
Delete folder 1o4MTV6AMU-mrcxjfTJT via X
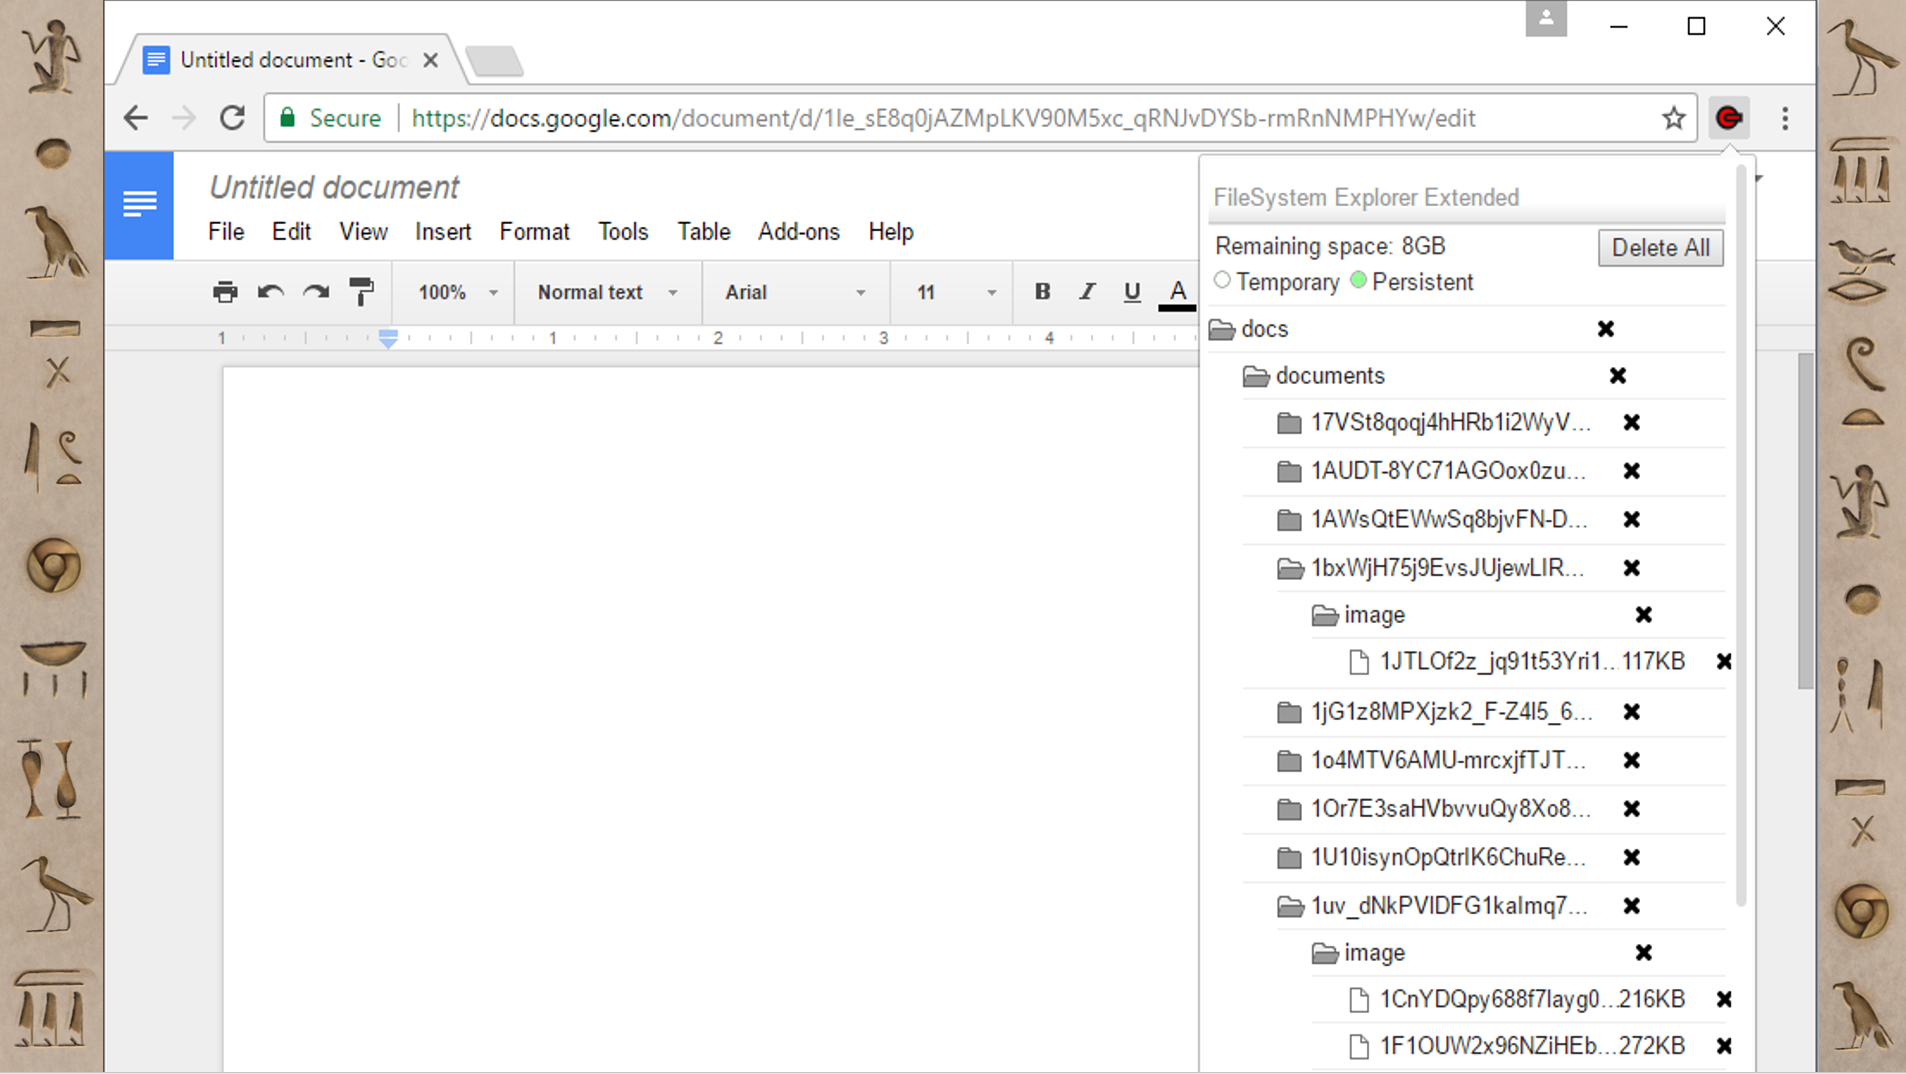point(1632,761)
